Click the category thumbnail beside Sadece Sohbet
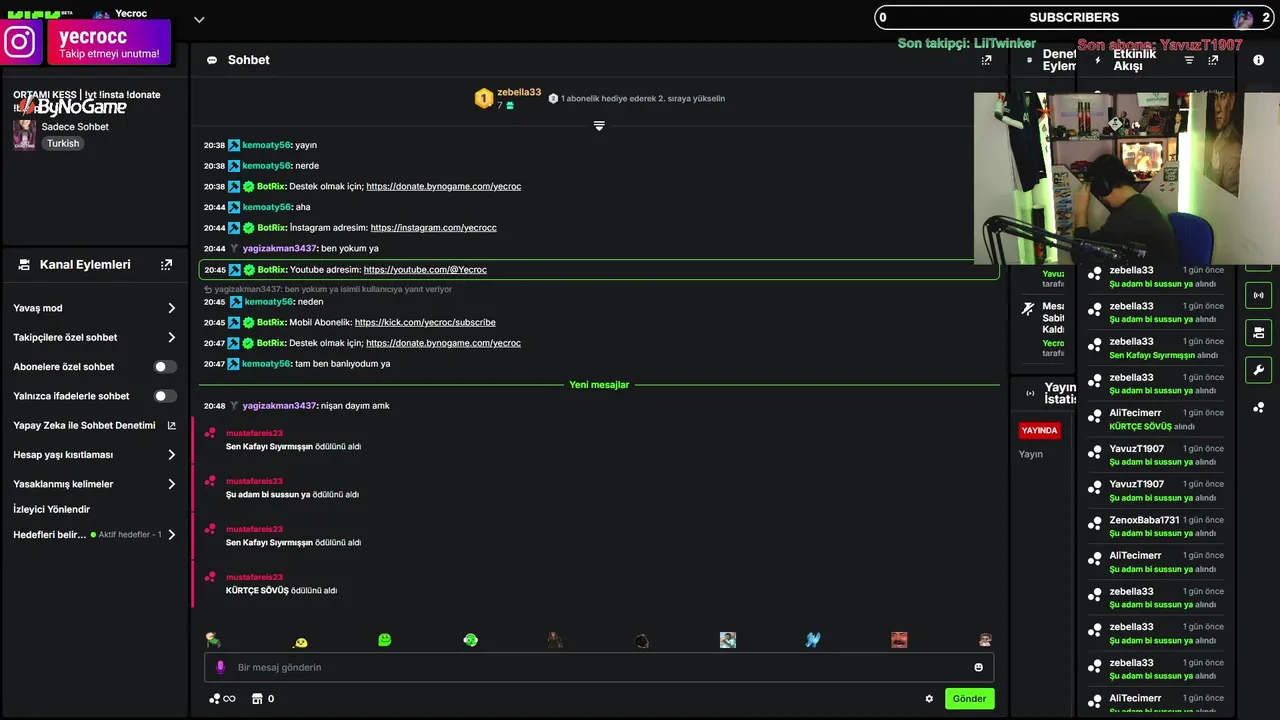Screen dimensions: 1280x720 coord(24,134)
